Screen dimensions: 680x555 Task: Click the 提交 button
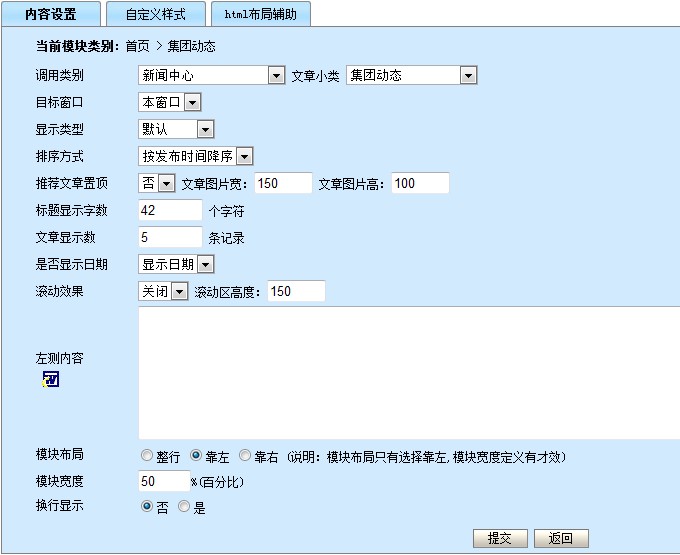tap(499, 538)
